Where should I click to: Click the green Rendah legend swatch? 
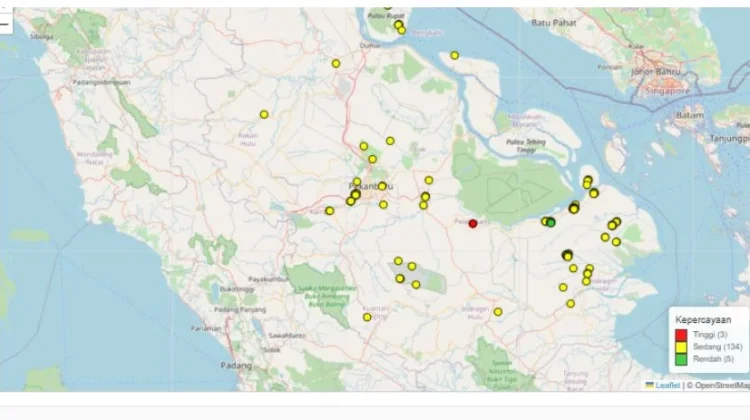coord(682,358)
